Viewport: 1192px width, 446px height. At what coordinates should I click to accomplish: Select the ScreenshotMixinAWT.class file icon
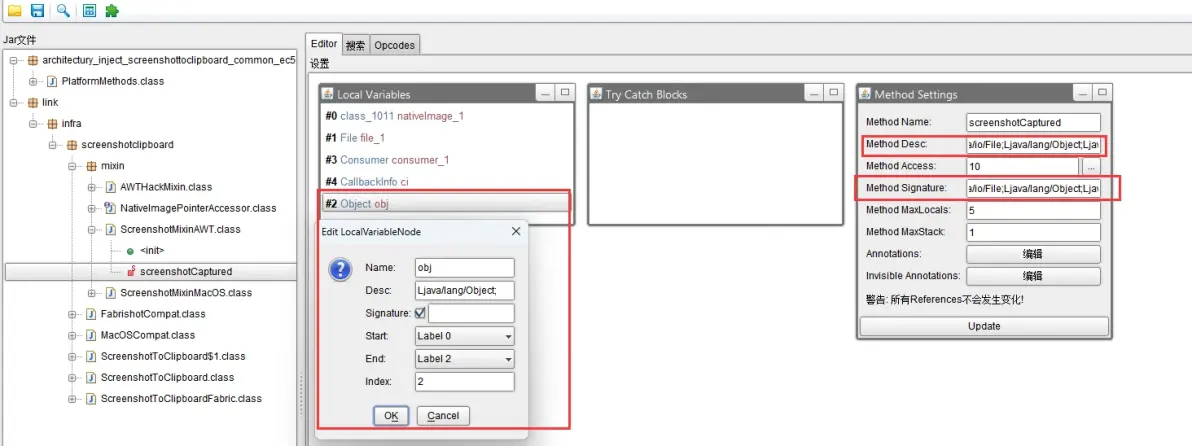(x=111, y=229)
